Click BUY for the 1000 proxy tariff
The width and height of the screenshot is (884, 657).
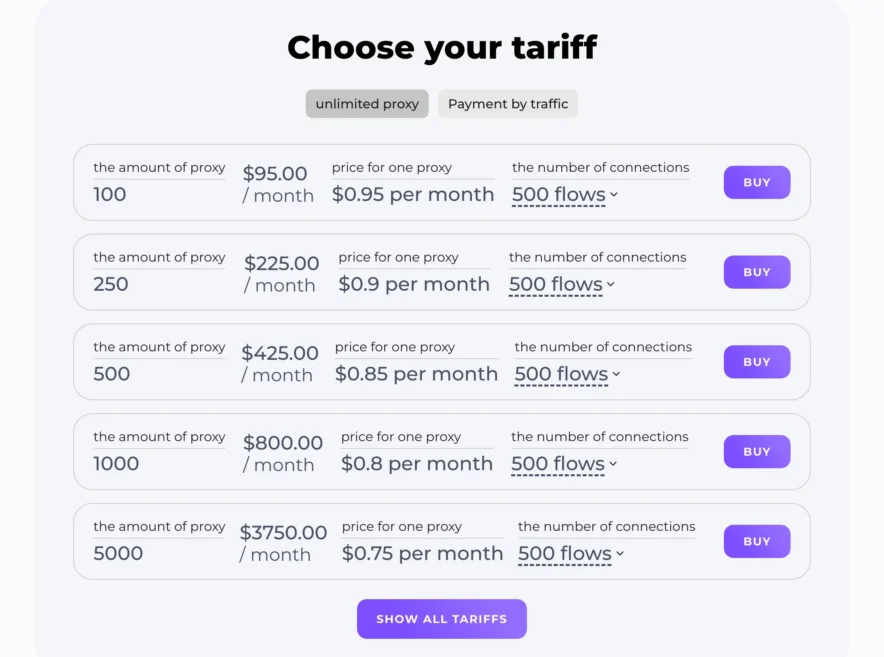756,451
